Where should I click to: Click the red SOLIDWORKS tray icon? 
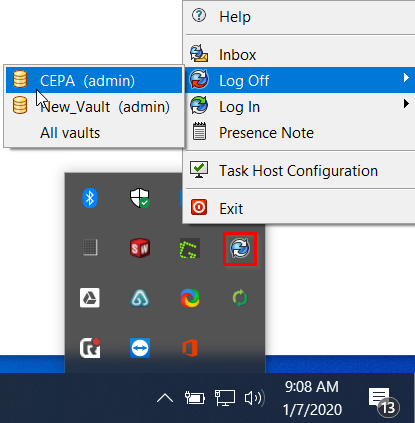tap(140, 248)
